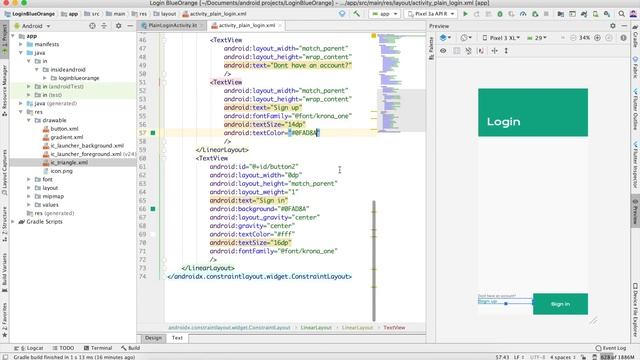Click LoginBlueOrange breadcrumb in navigation bar

pyautogui.click(x=29, y=14)
